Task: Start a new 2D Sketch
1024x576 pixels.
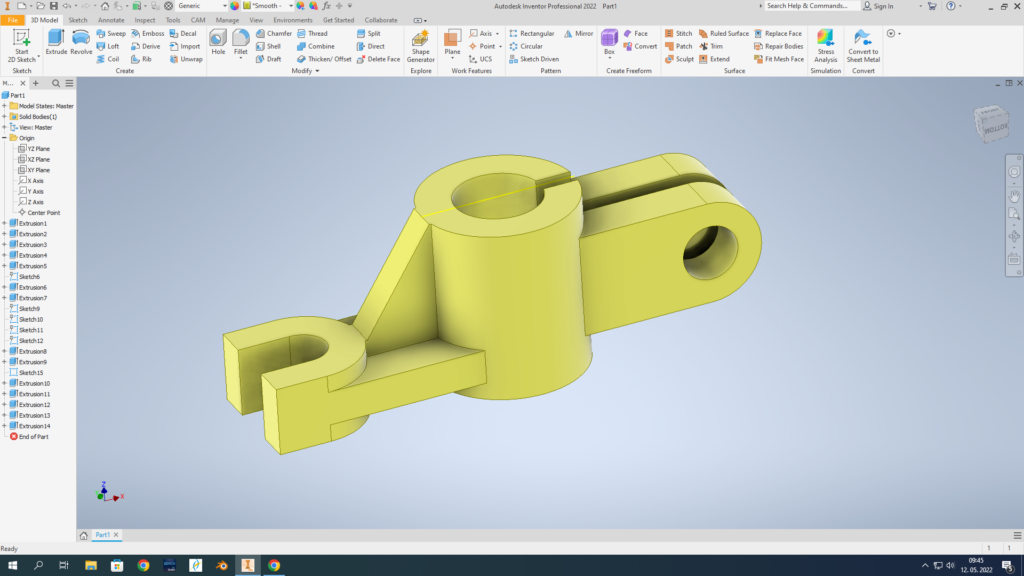Action: 22,46
